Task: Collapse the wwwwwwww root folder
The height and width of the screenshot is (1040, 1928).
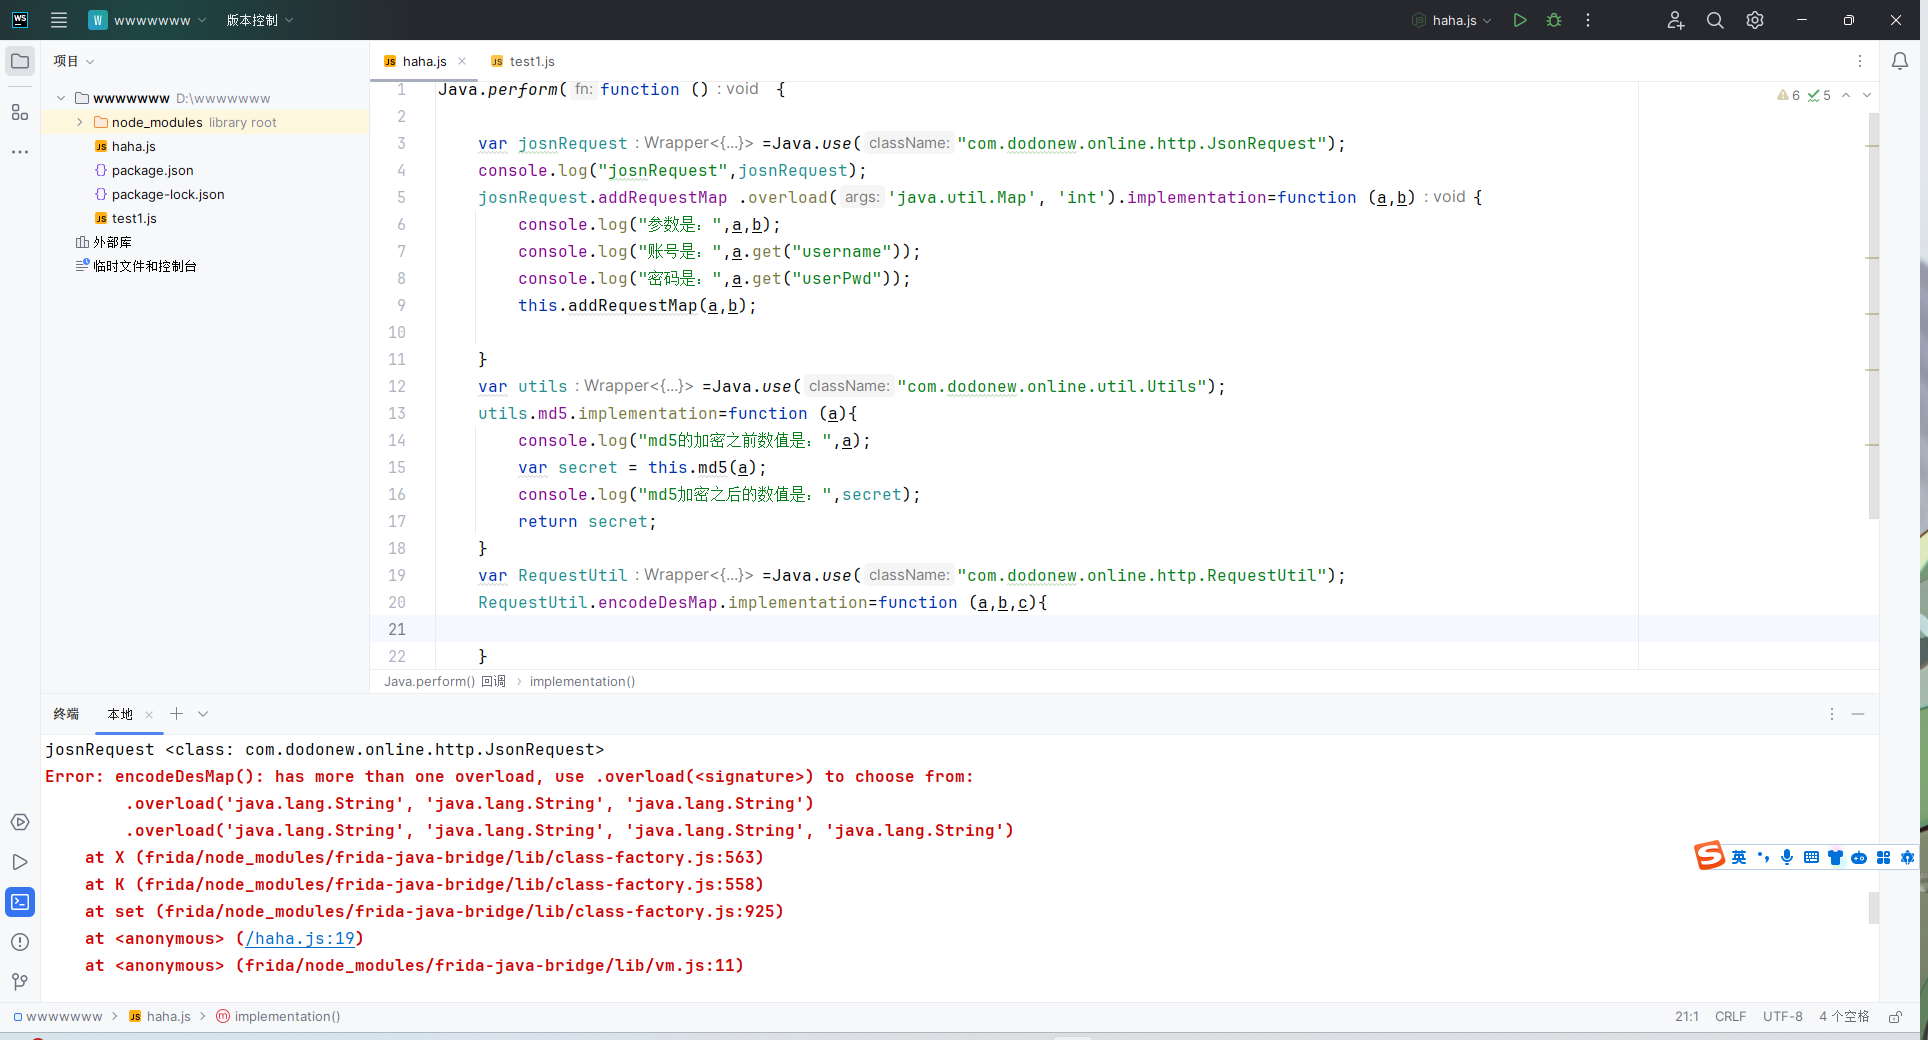Action: pyautogui.click(x=61, y=98)
